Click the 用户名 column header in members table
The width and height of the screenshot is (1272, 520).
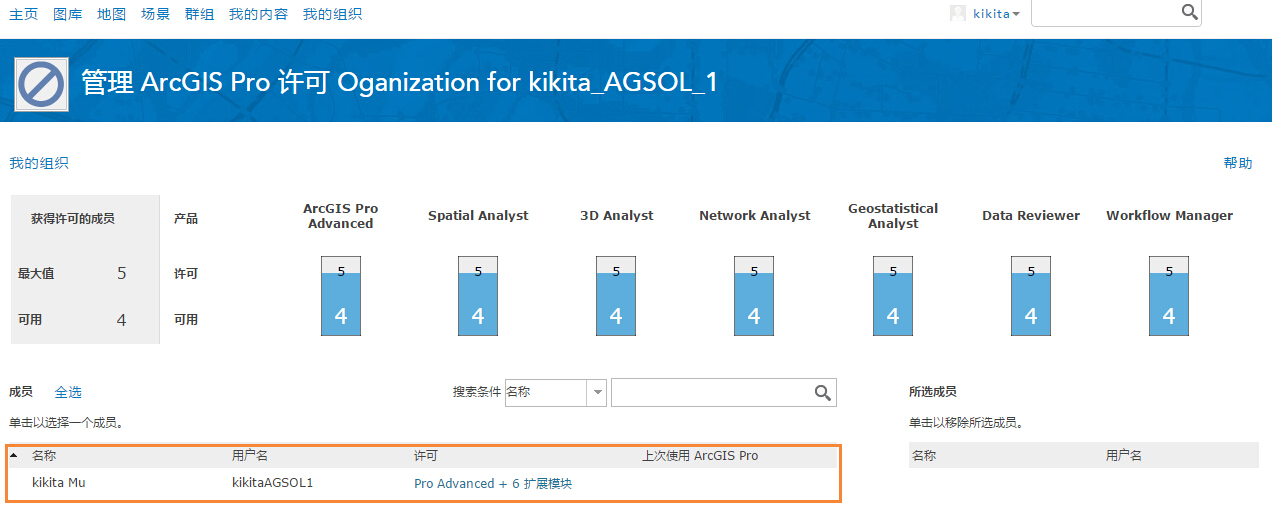coord(250,456)
